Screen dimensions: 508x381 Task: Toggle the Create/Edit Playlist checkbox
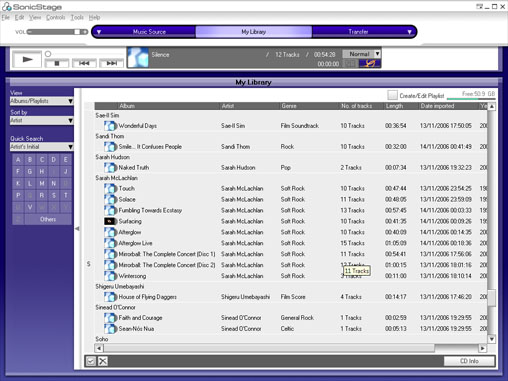(392, 95)
